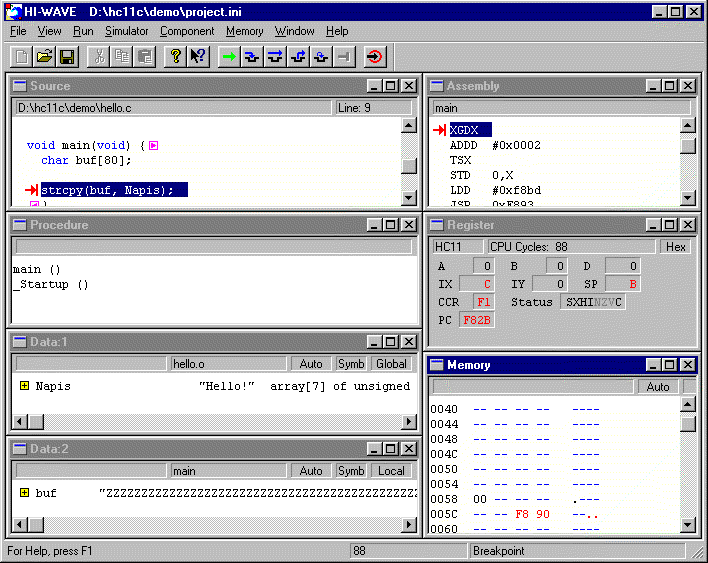Select _Startup () in Procedure window
This screenshot has width=708, height=563.
51,284
